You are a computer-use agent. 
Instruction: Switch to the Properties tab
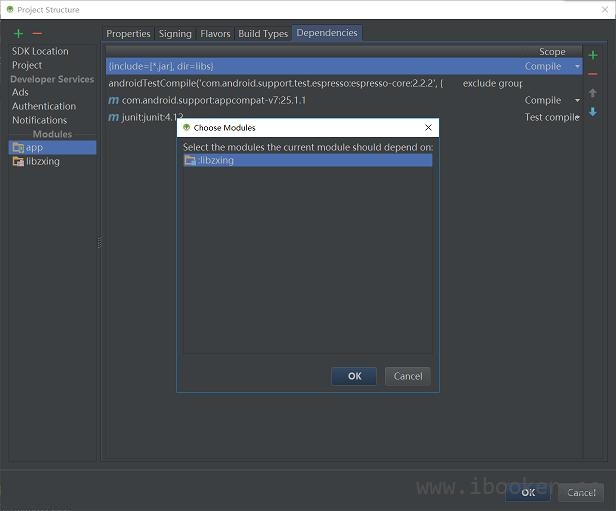click(128, 34)
